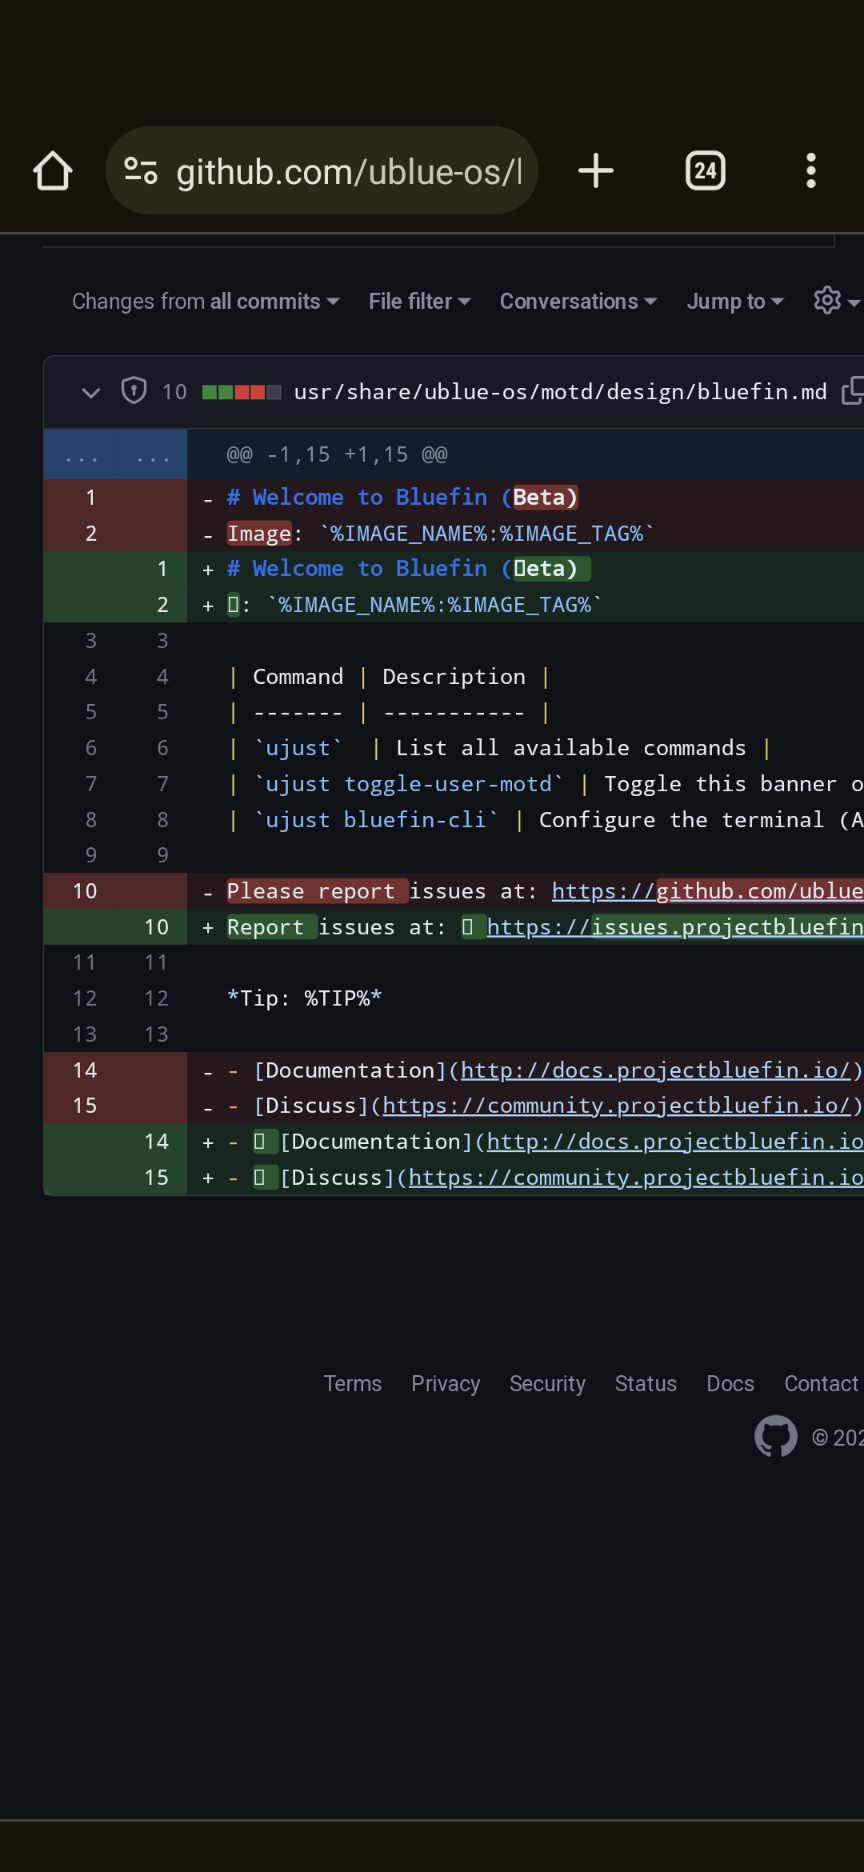
Task: Open the Jump to dropdown
Action: 735,301
